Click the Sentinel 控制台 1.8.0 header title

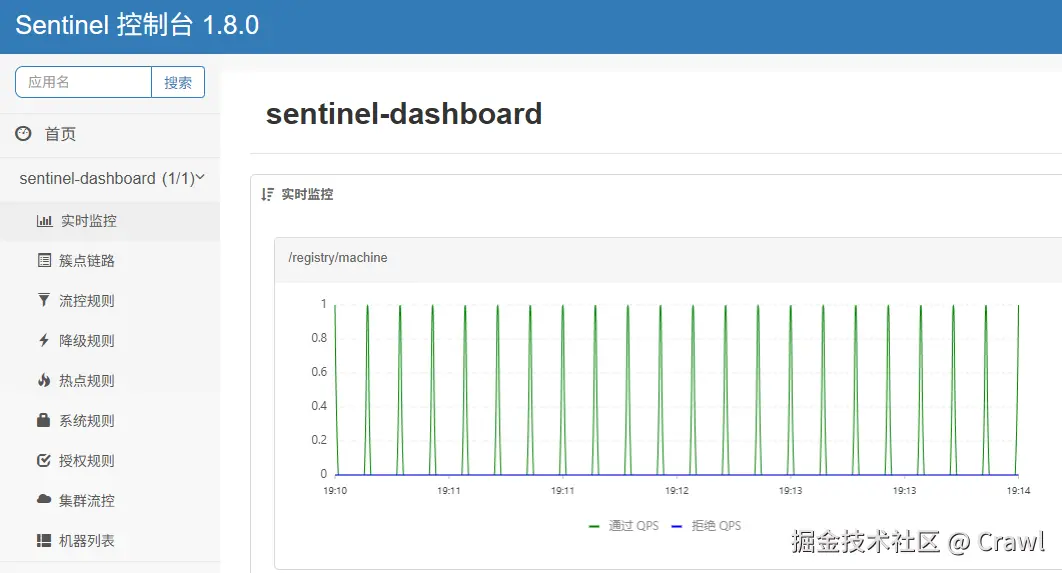click(x=137, y=26)
